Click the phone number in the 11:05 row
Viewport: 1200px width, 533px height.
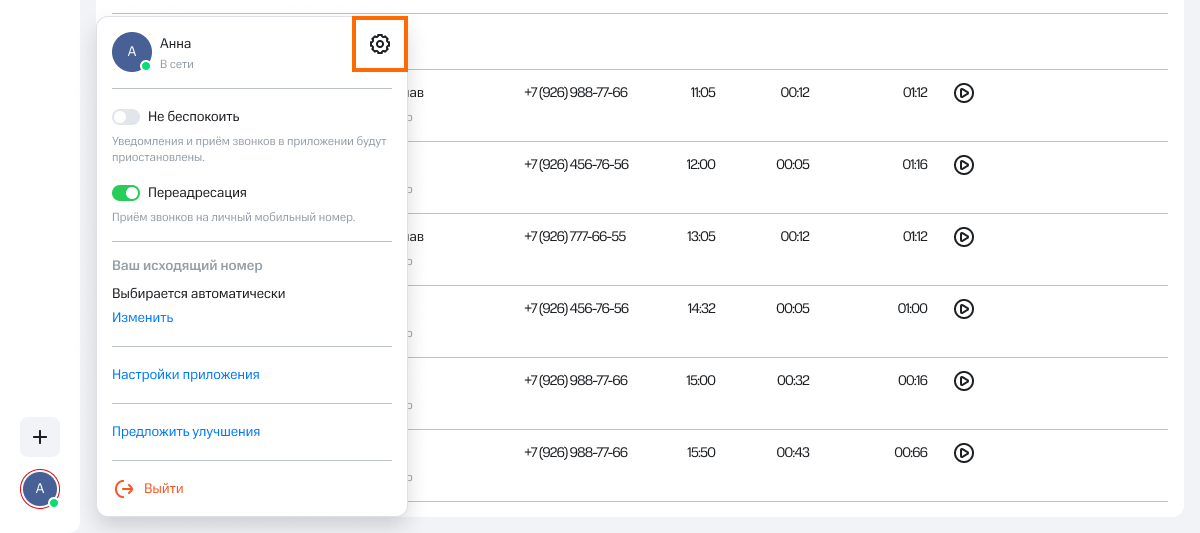(576, 93)
